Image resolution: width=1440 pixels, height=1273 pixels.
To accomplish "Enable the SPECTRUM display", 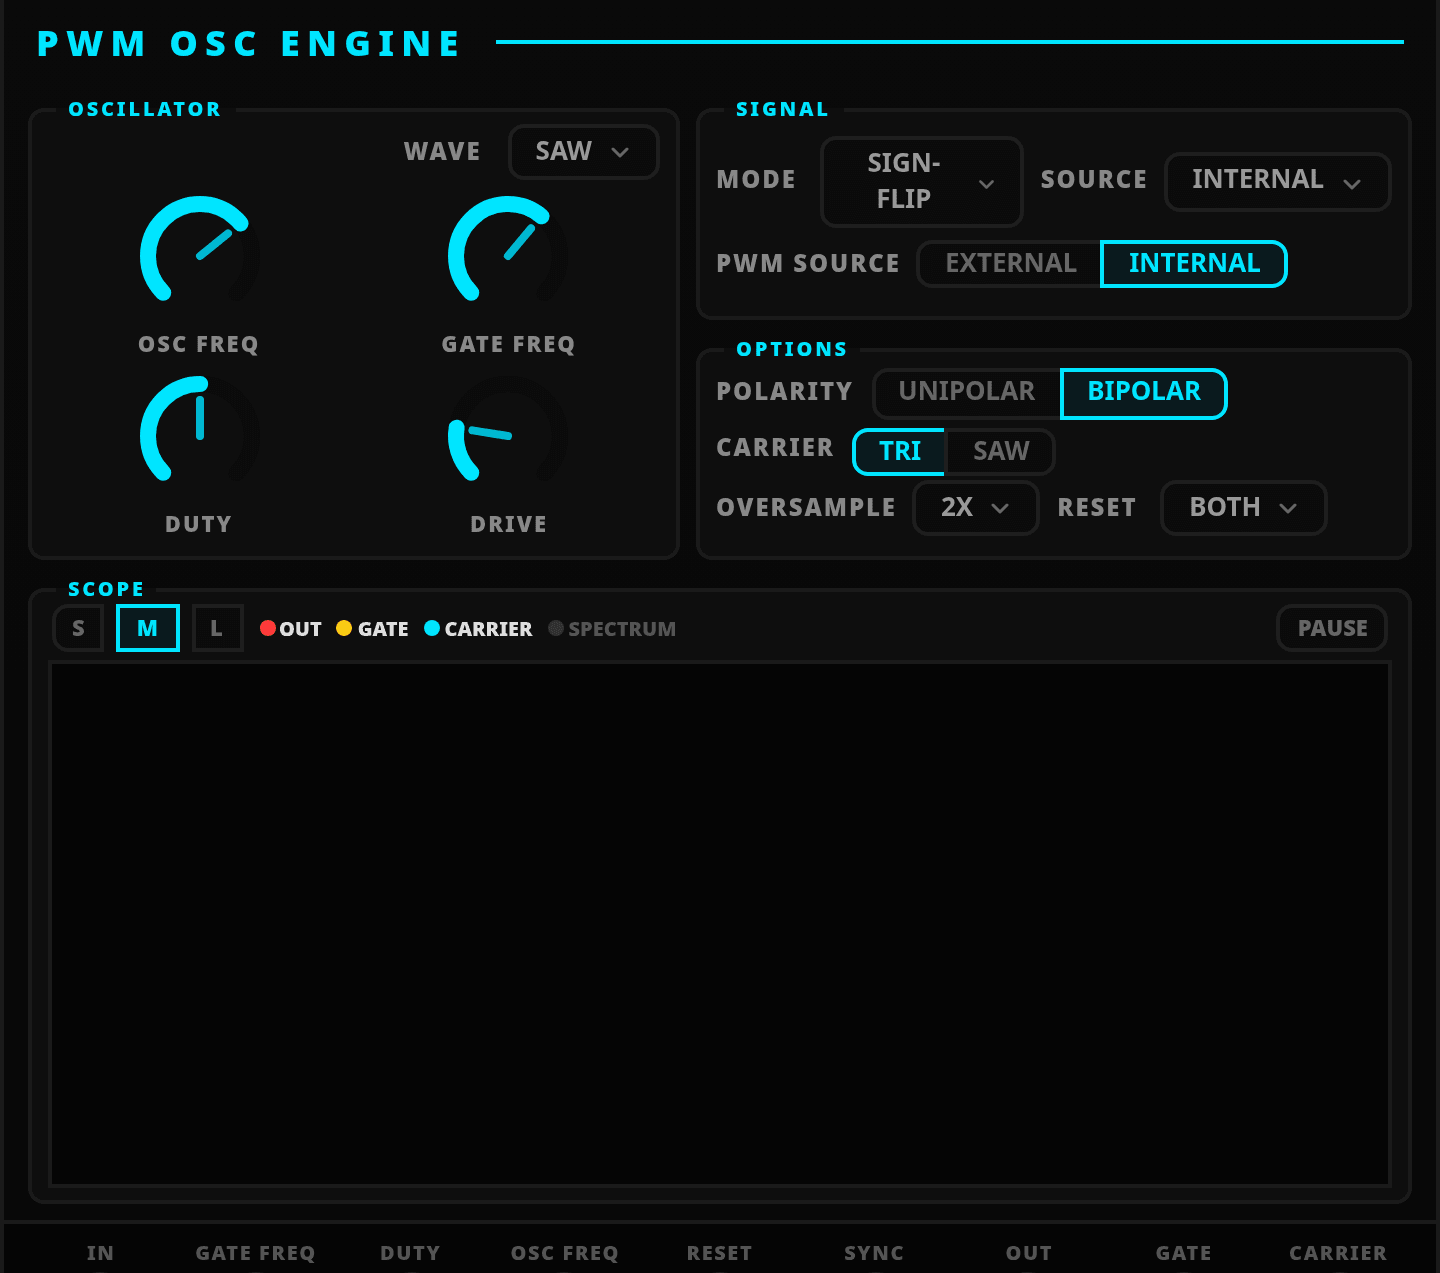I will [x=612, y=629].
